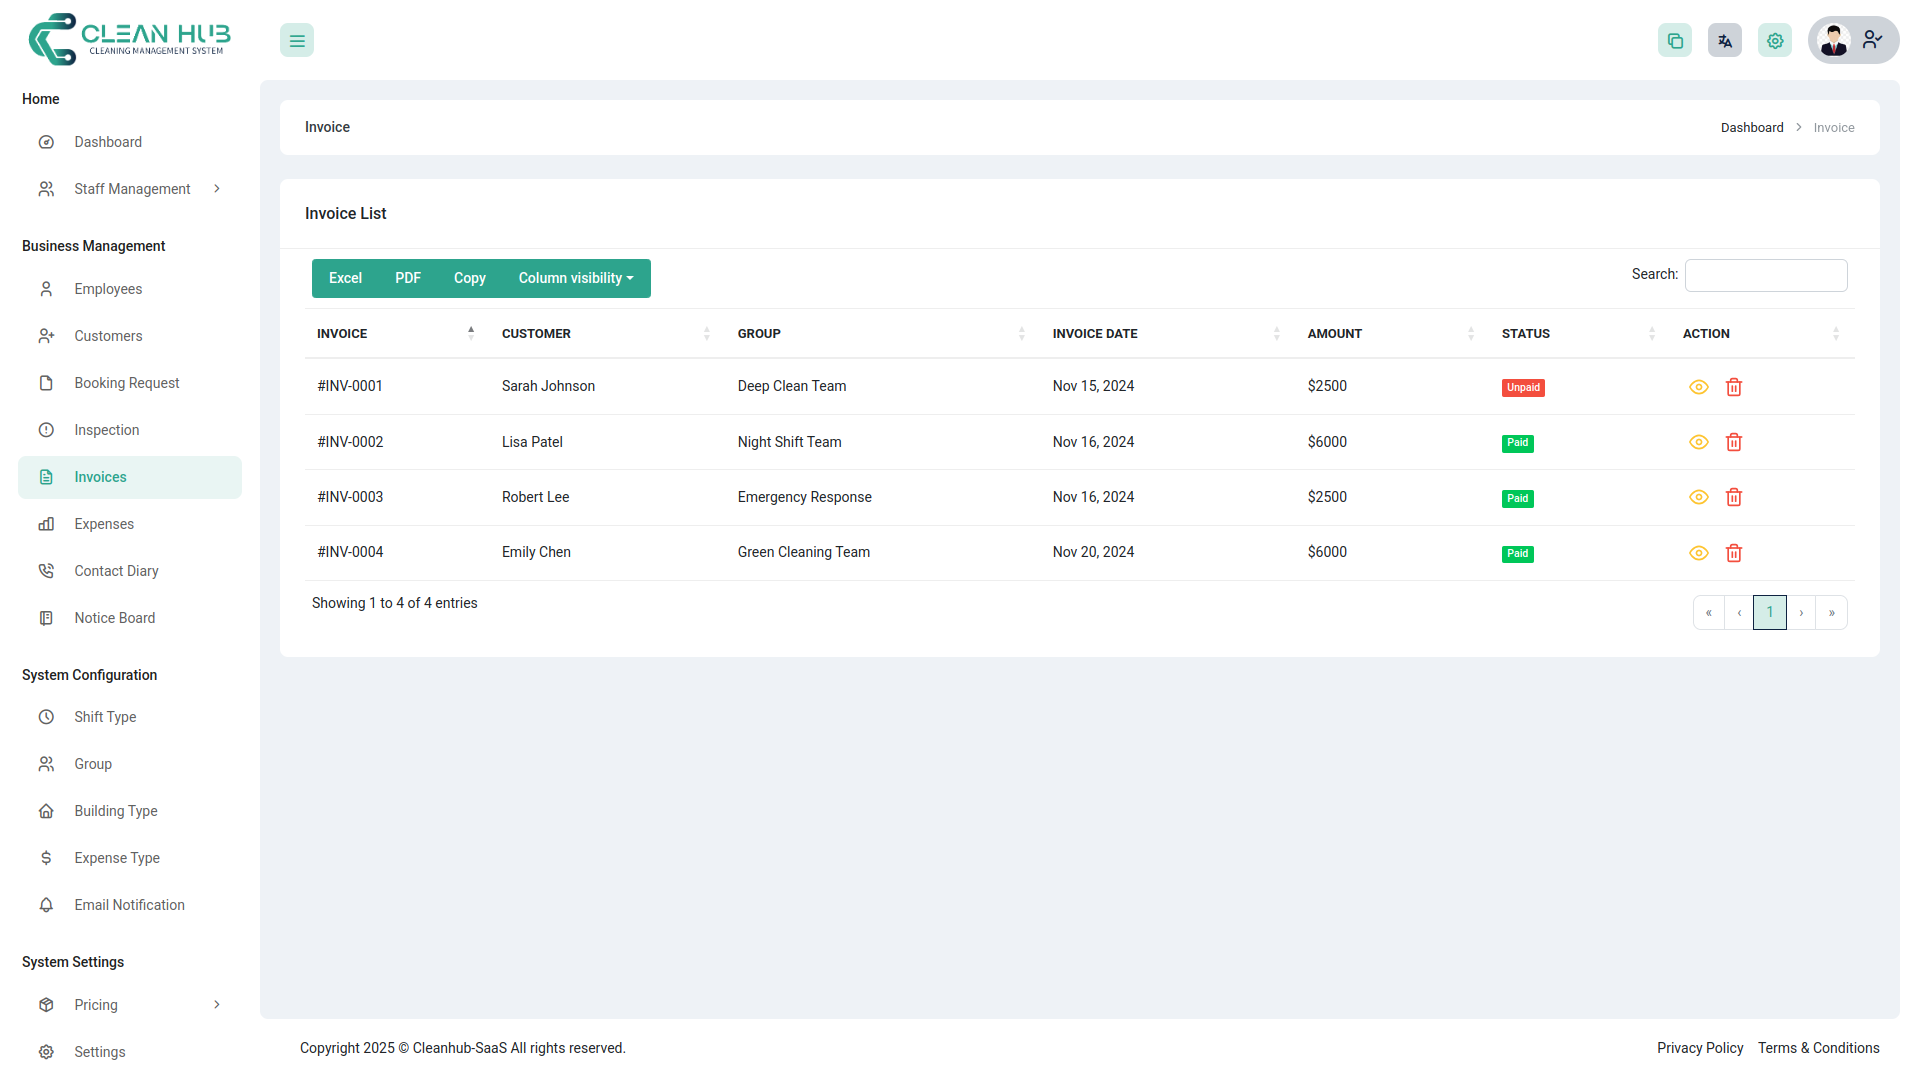Toggle the sidebar with hamburger button
Image resolution: width=1920 pixels, height=1080 pixels.
296,40
